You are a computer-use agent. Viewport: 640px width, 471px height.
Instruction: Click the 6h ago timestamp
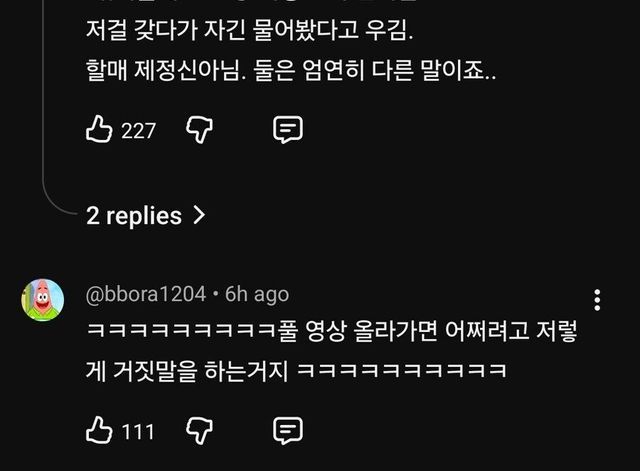[257, 293]
